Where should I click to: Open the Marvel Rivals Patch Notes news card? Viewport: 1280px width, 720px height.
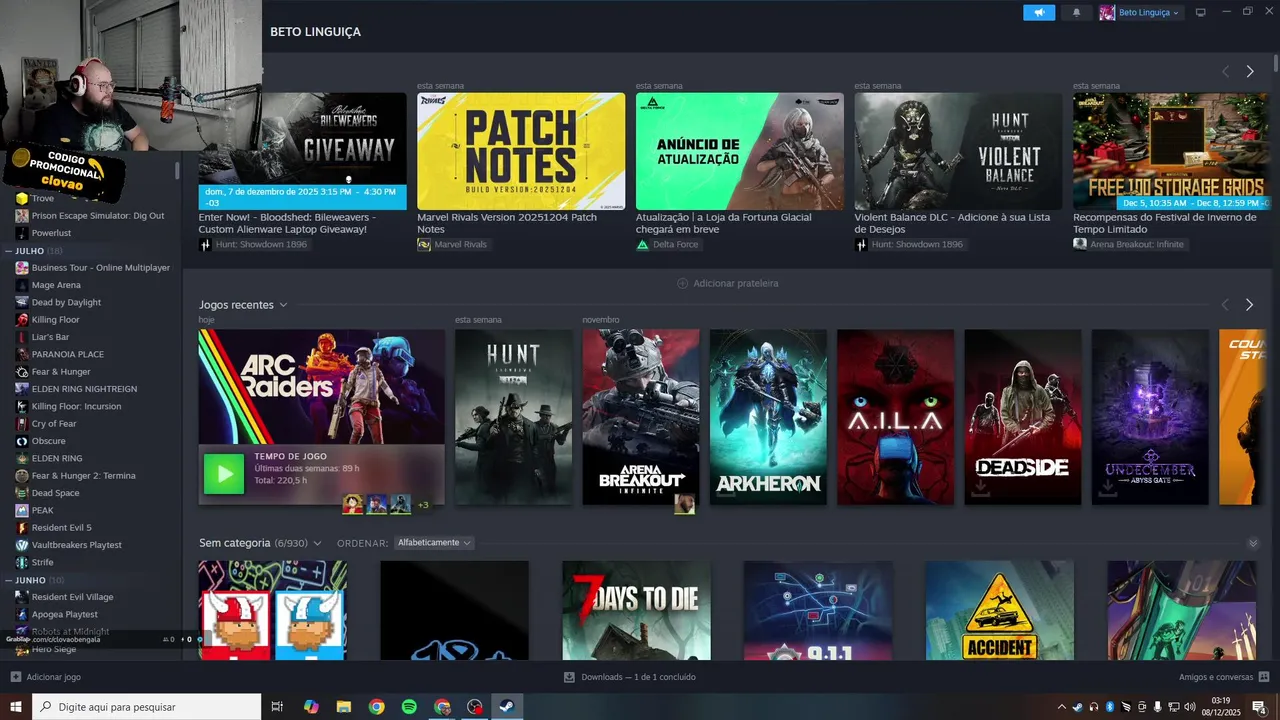[x=521, y=151]
